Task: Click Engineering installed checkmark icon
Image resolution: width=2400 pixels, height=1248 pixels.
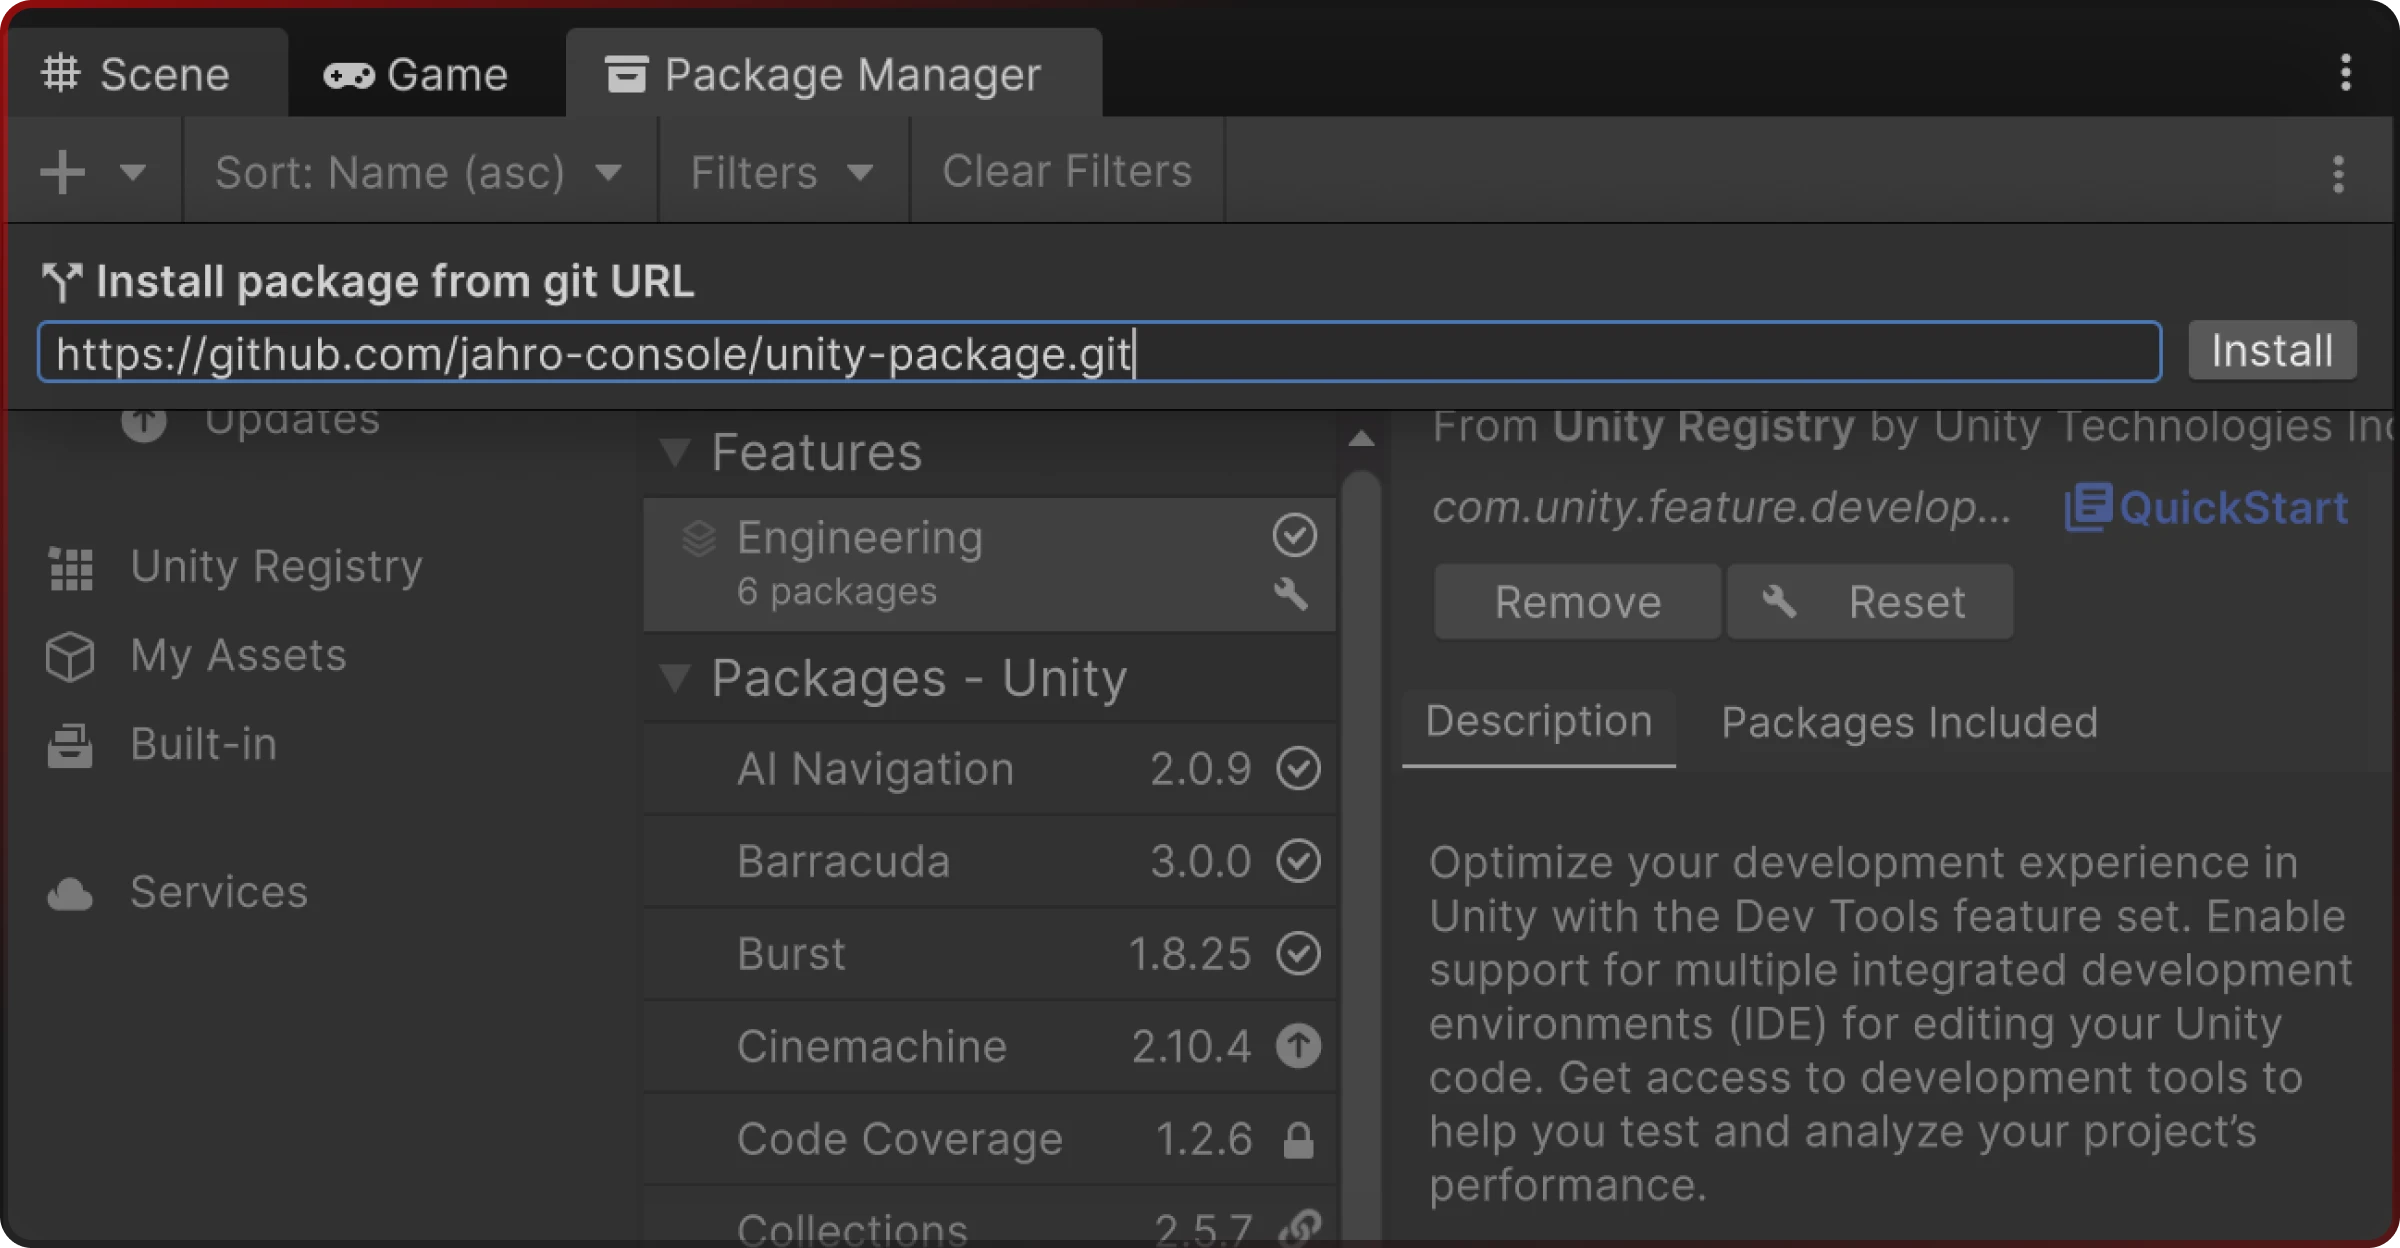Action: pyautogui.click(x=1294, y=535)
